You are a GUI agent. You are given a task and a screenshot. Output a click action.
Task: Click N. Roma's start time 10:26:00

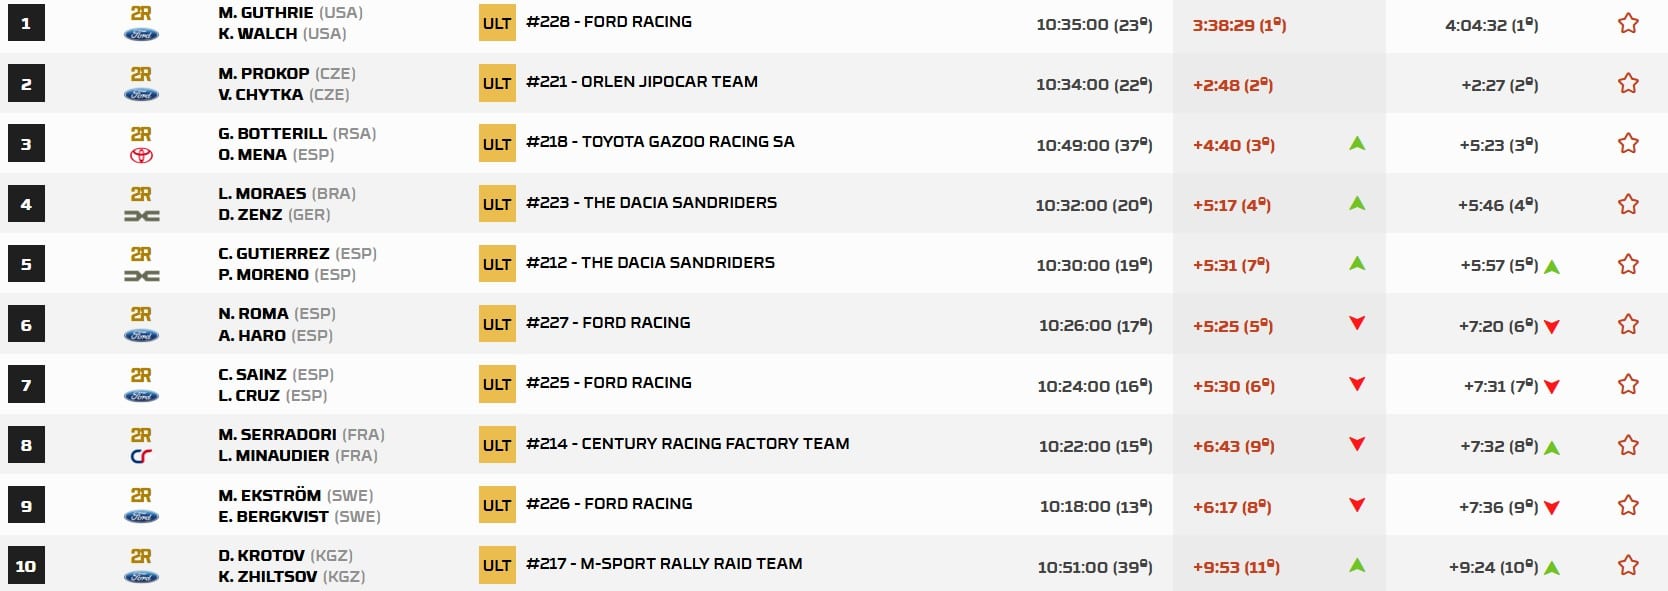coord(1095,325)
